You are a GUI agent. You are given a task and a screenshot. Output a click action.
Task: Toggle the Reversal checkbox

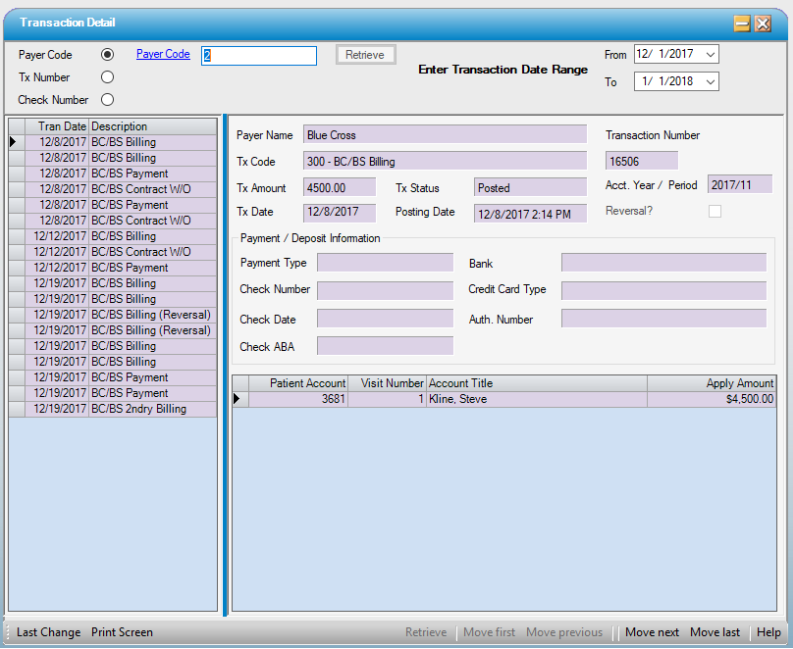pyautogui.click(x=715, y=211)
